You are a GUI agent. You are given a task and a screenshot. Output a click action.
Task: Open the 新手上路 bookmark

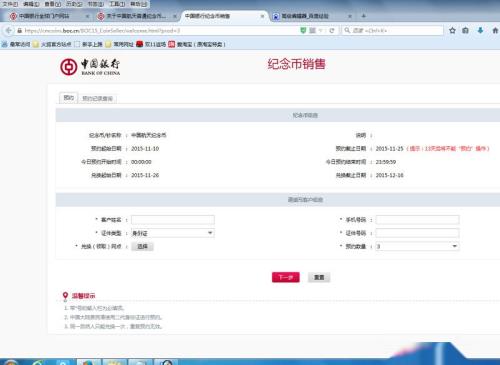click(88, 44)
